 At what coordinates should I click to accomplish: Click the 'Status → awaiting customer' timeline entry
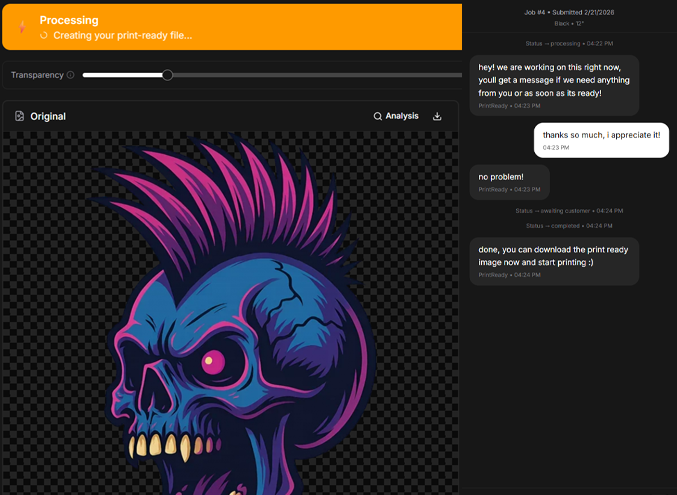569,211
